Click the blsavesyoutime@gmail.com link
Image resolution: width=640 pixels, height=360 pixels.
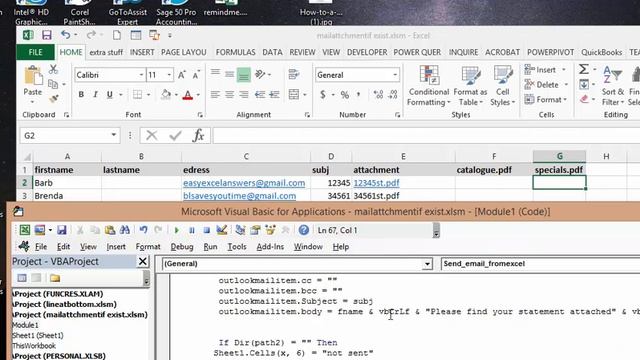240,196
